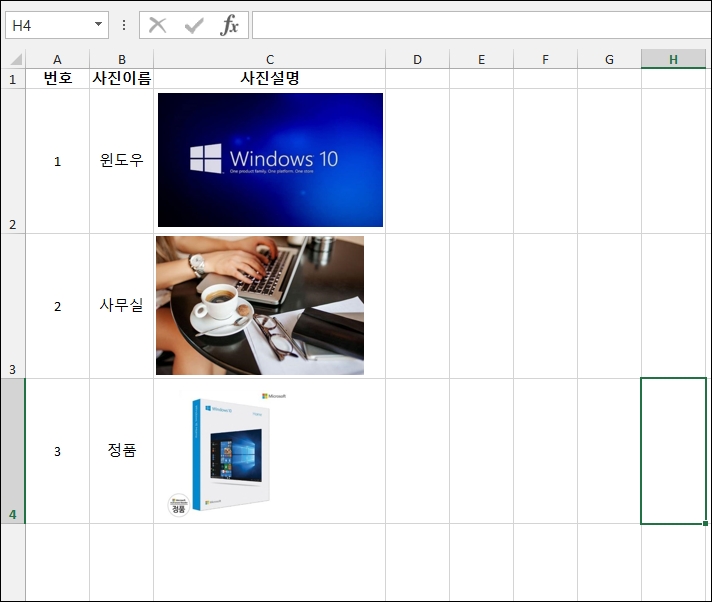Click cell A2 containing number 1
712x602 pixels.
click(x=57, y=161)
